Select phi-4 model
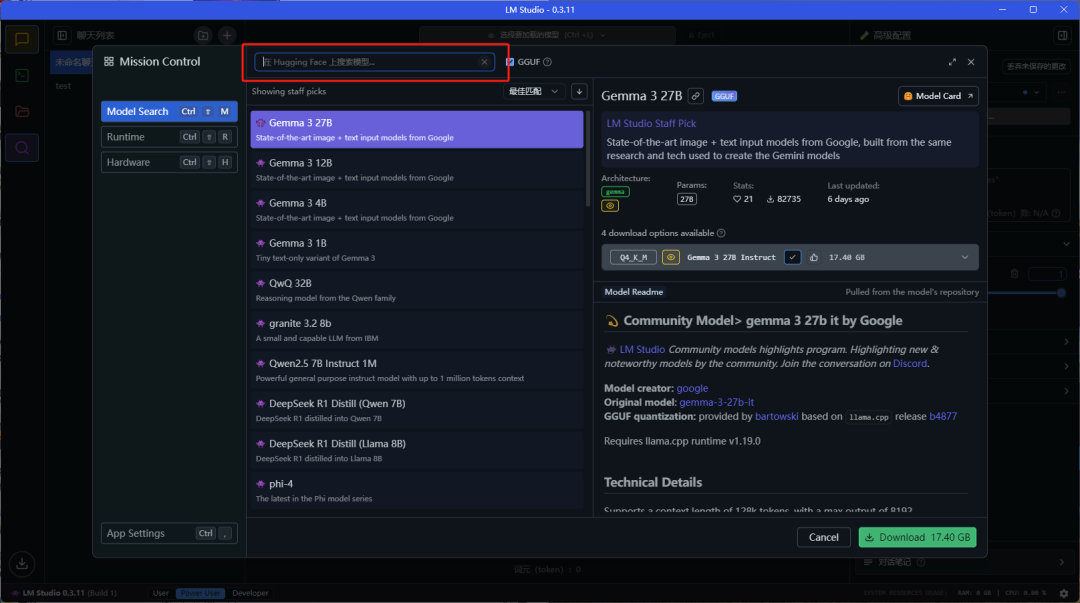 point(417,490)
